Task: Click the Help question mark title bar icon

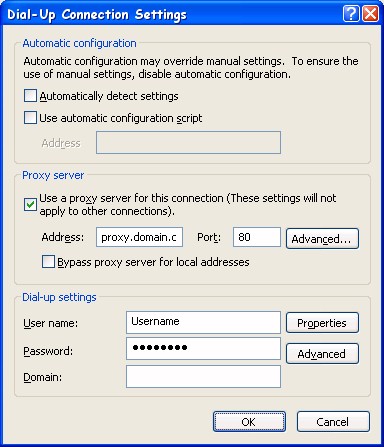Action: coord(351,14)
